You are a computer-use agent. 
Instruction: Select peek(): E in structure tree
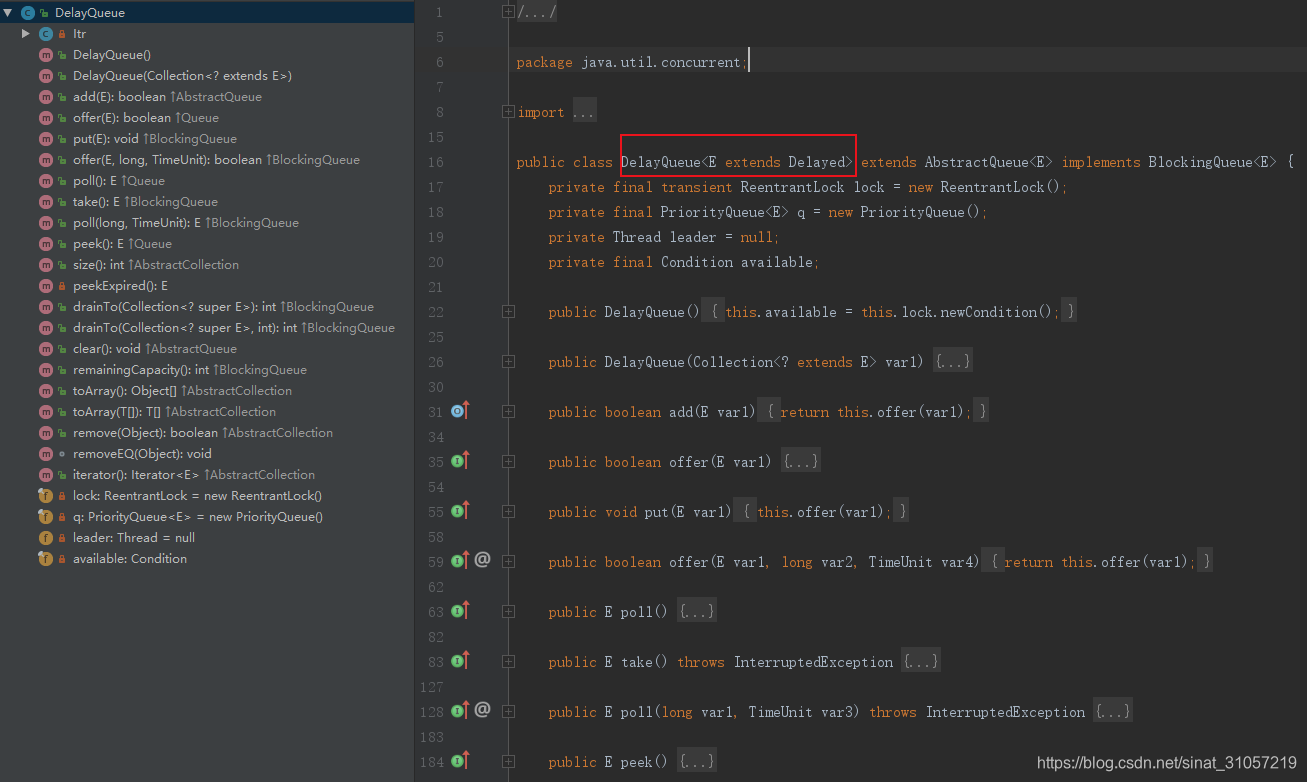coord(122,244)
